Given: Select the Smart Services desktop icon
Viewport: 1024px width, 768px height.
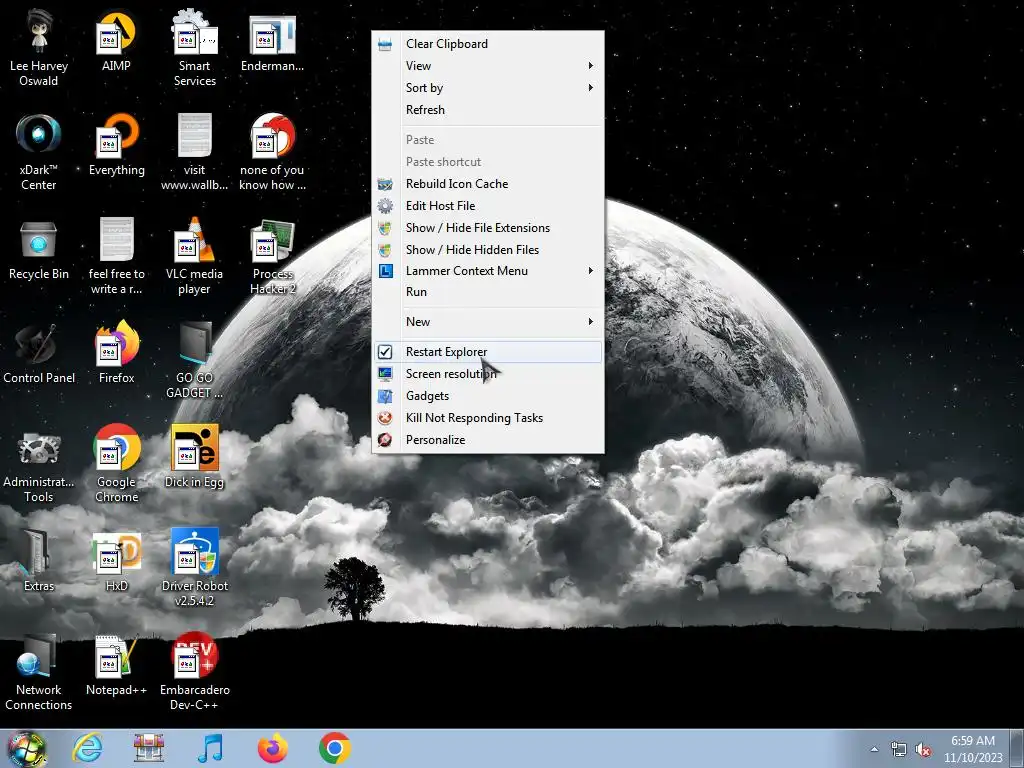Looking at the screenshot, I should coord(195,47).
